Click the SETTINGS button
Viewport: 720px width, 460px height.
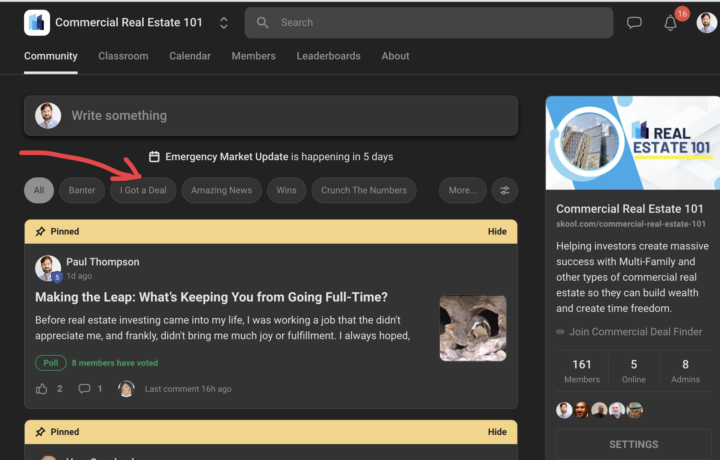coord(633,444)
